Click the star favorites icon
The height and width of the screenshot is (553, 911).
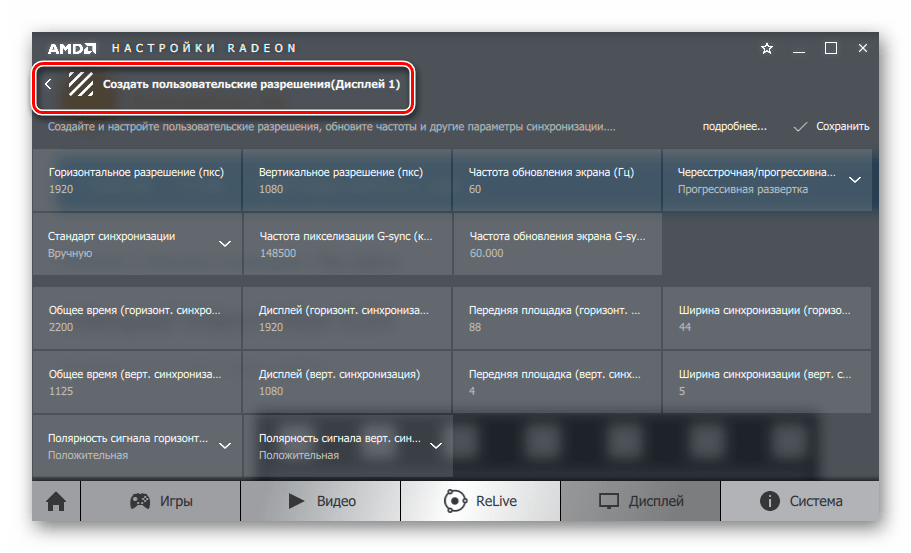[767, 48]
